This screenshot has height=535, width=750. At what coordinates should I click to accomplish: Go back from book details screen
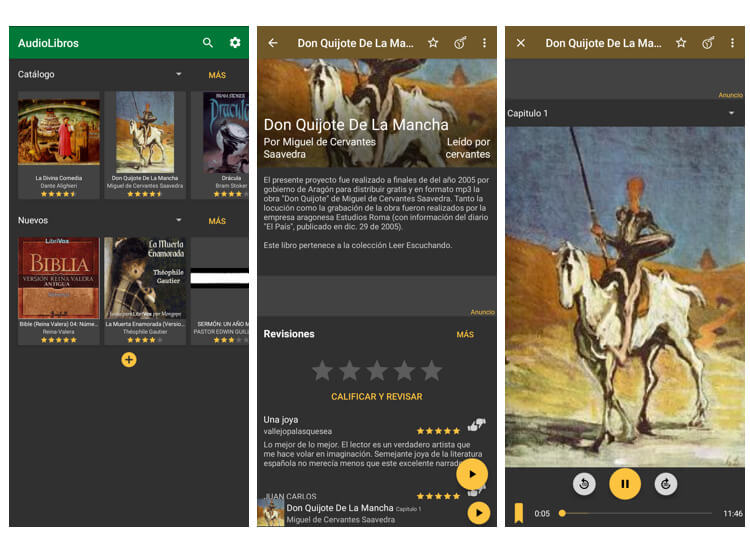pyautogui.click(x=273, y=43)
